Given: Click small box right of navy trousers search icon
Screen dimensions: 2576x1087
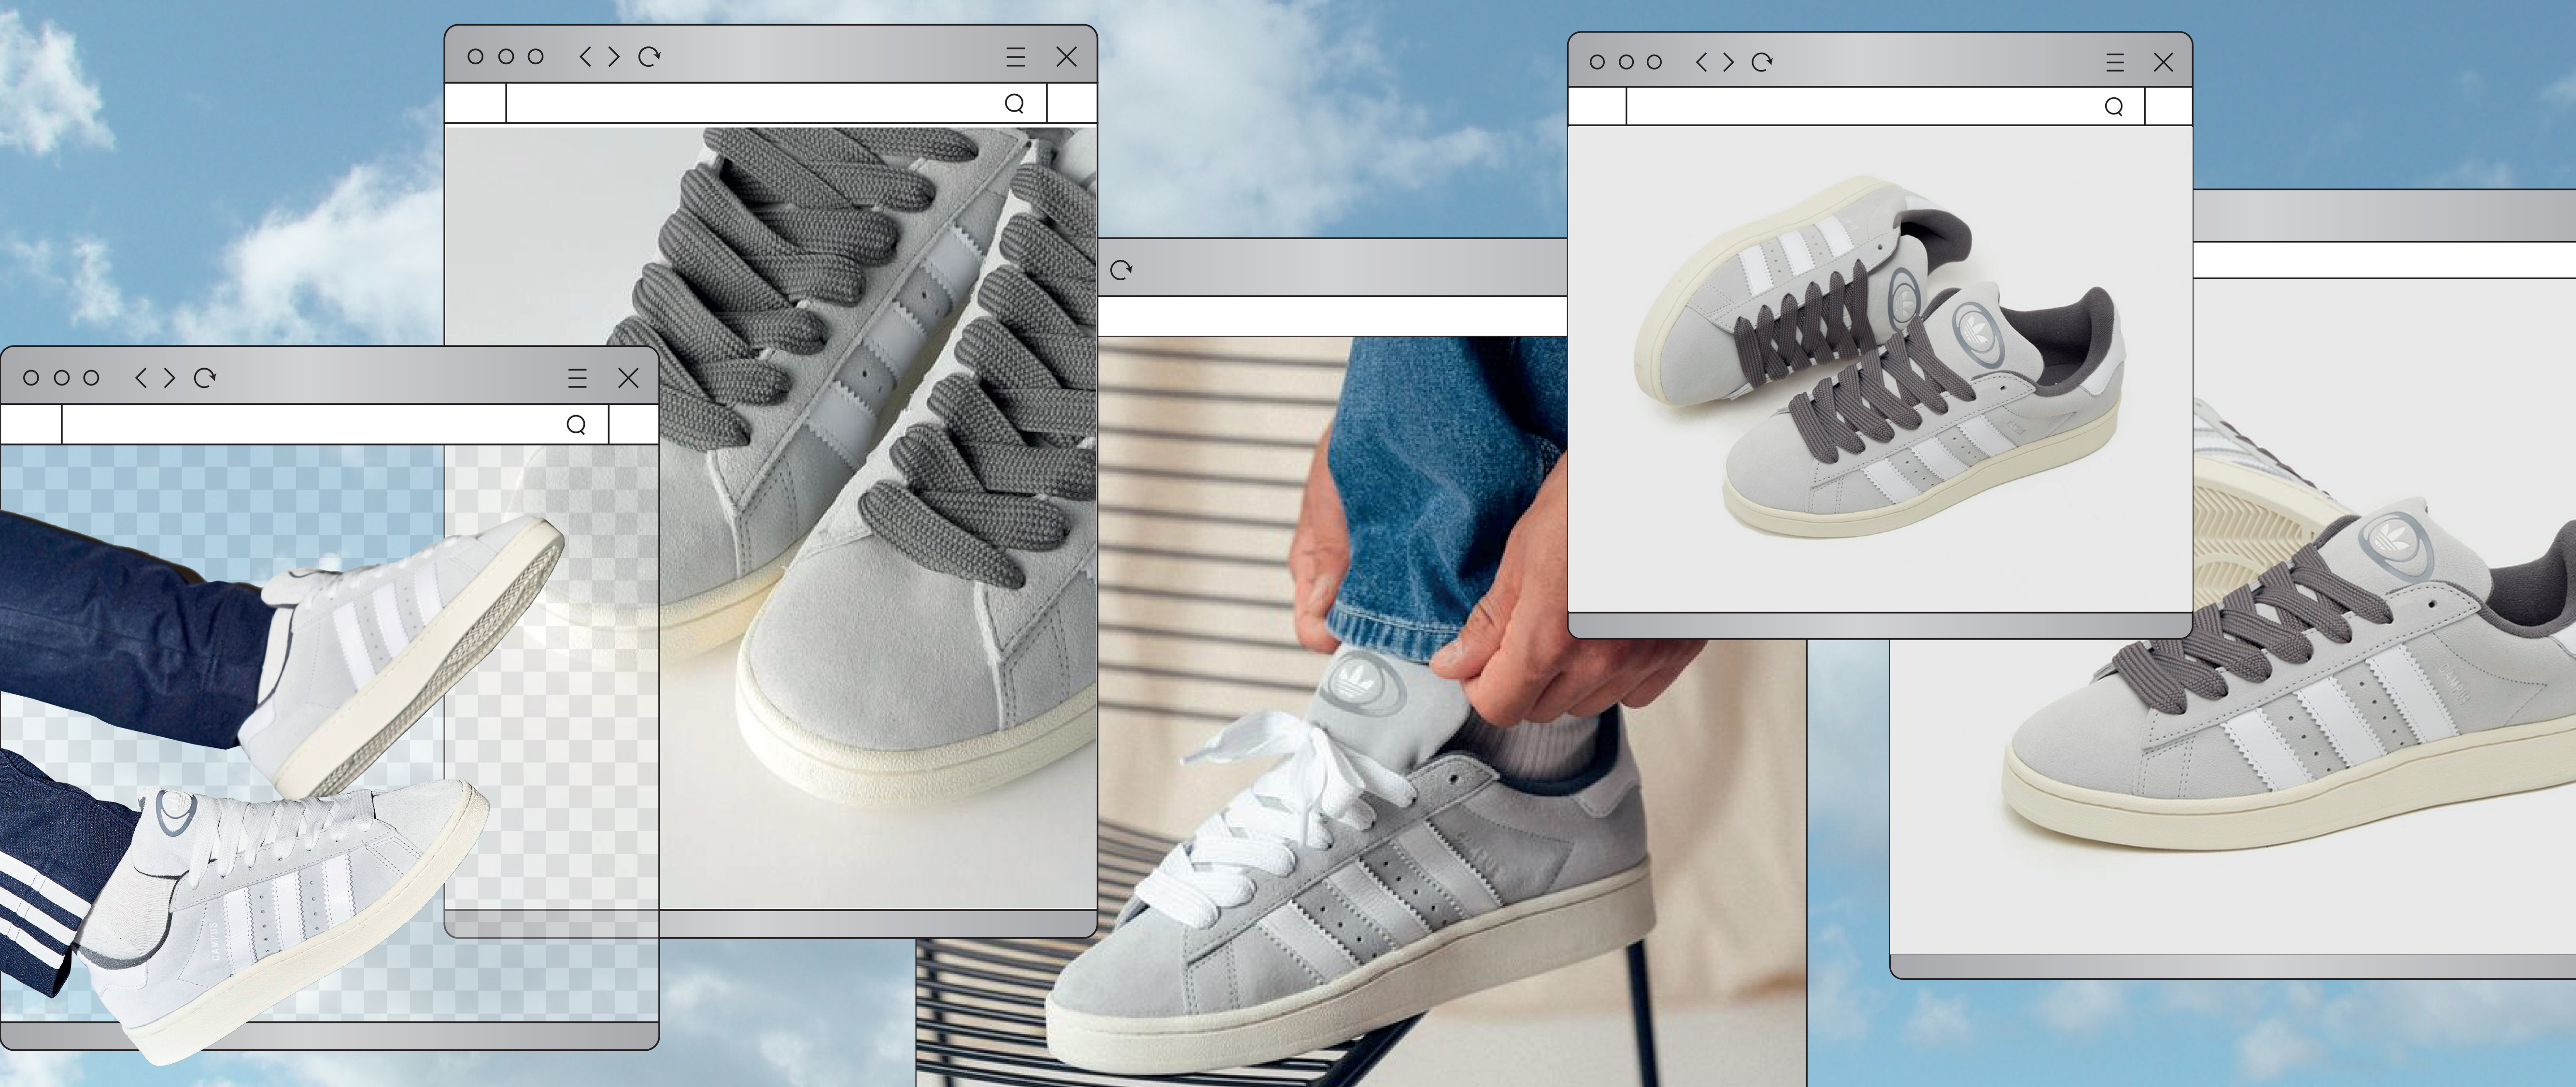Looking at the screenshot, I should 634,424.
